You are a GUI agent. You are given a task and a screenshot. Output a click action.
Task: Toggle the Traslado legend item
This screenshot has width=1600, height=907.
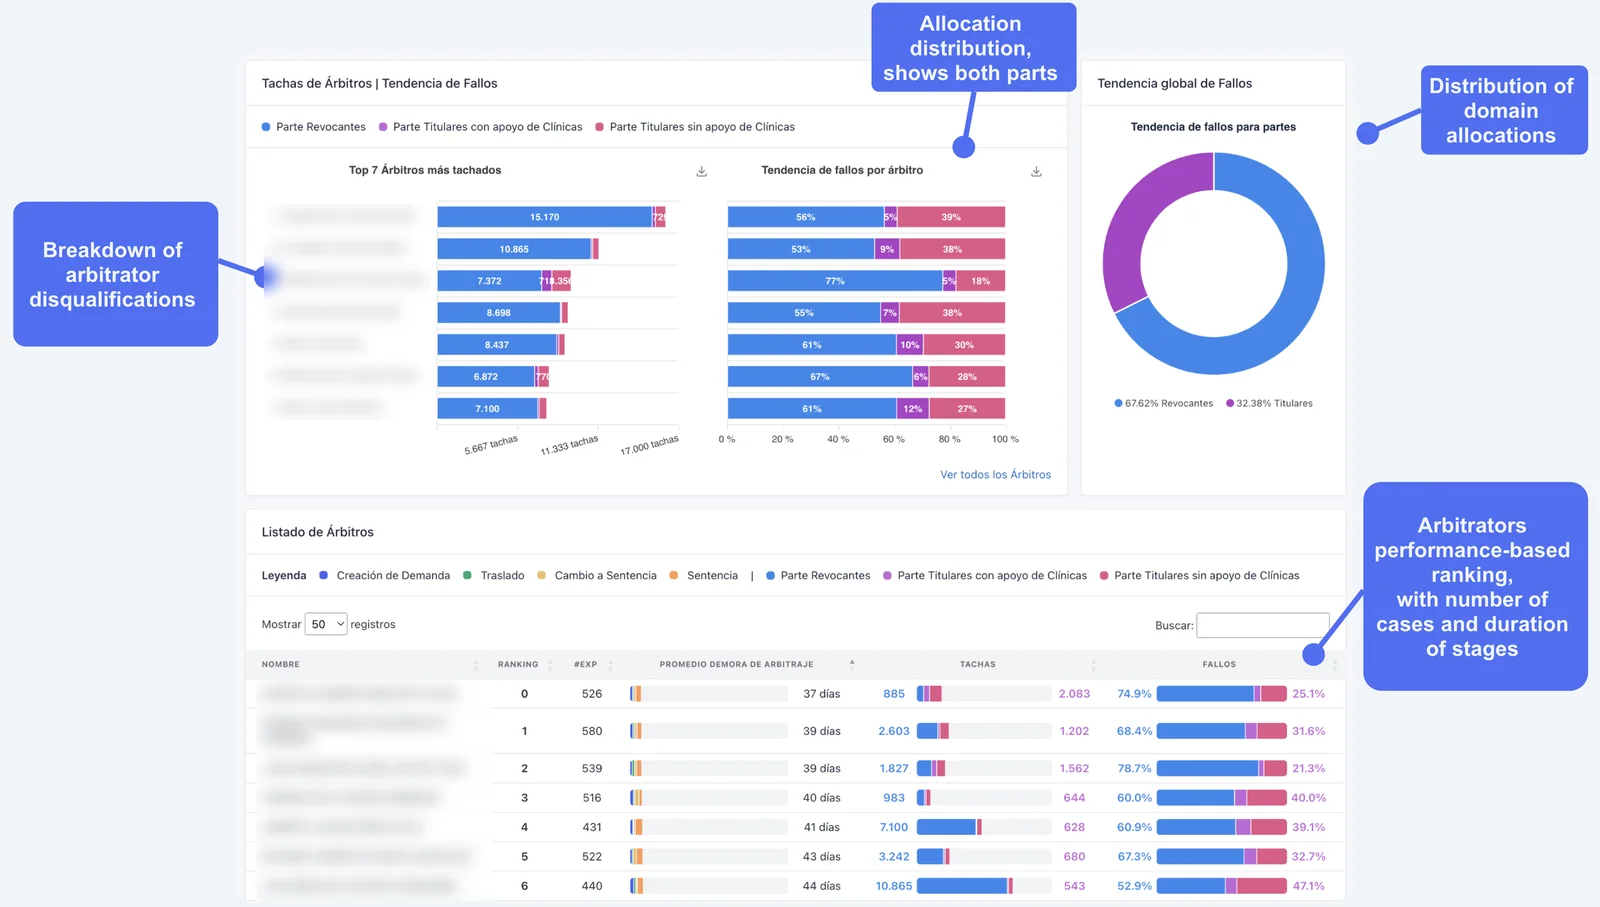pyautogui.click(x=494, y=575)
